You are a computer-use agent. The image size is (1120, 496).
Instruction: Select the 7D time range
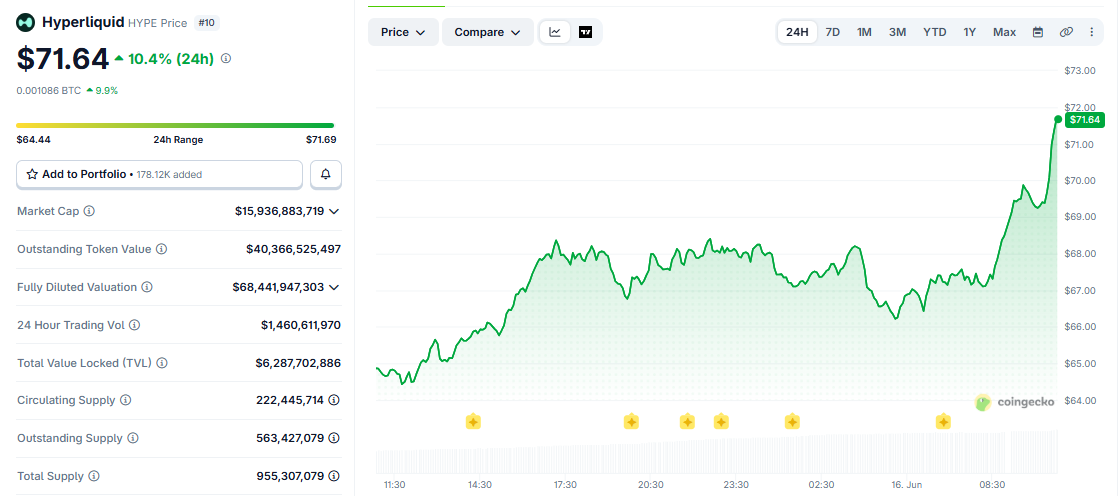point(833,32)
